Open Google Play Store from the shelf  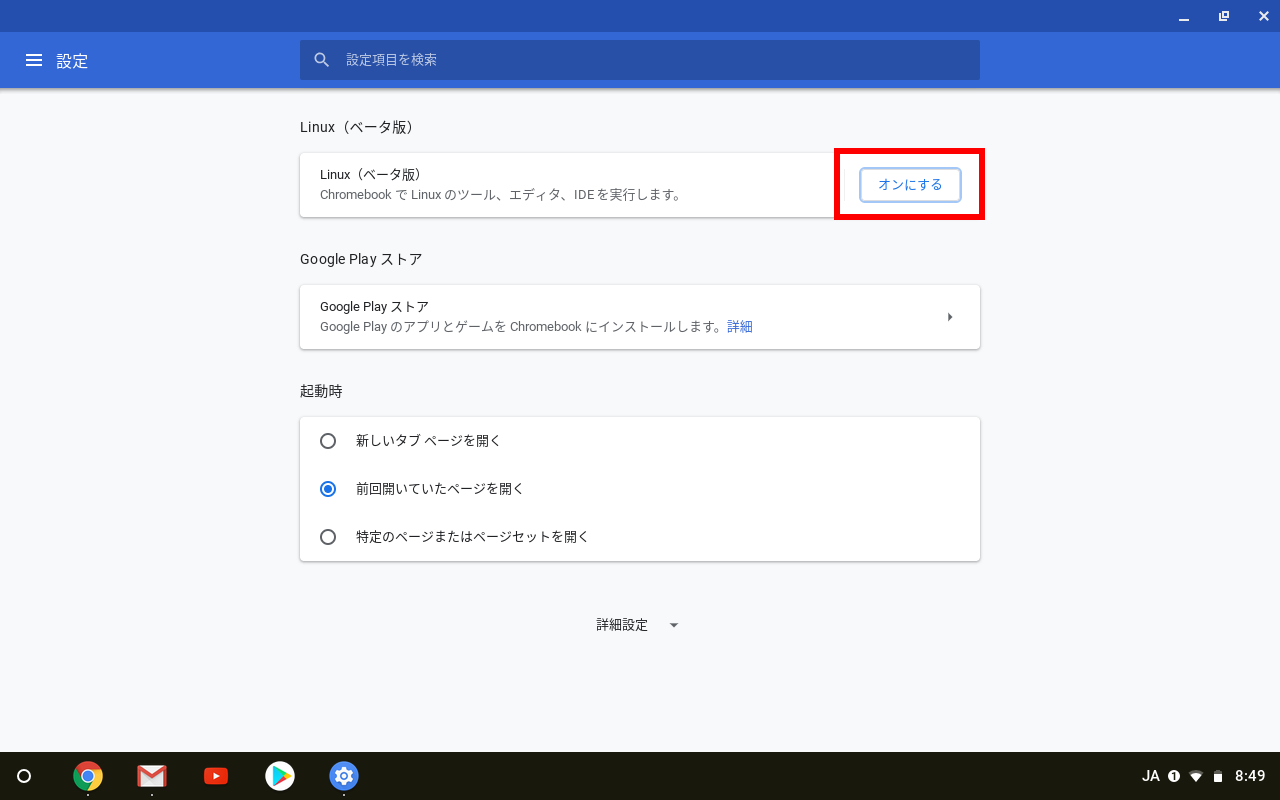pyautogui.click(x=280, y=776)
